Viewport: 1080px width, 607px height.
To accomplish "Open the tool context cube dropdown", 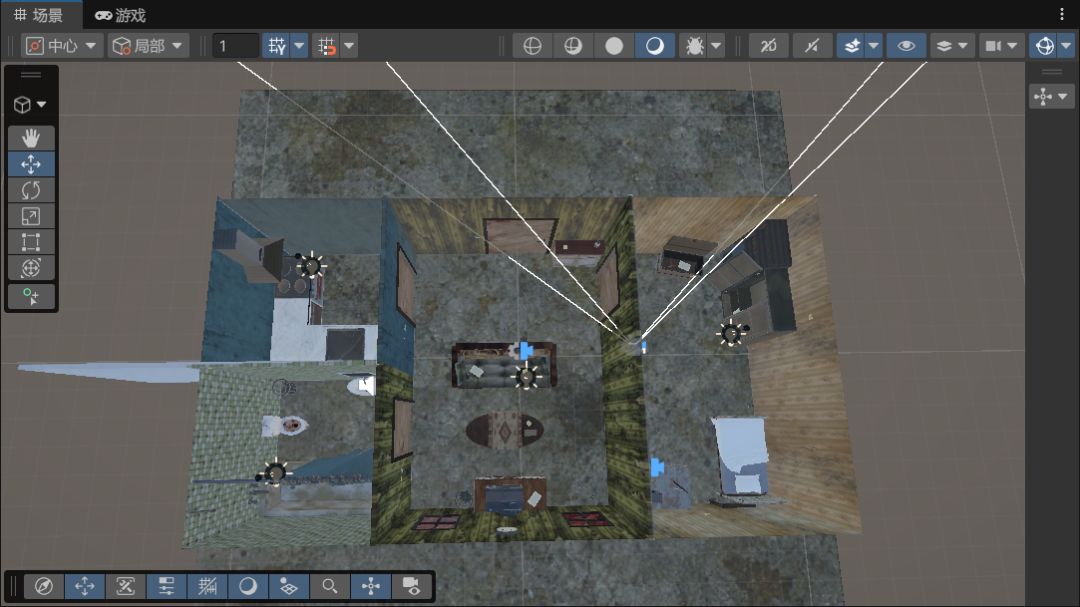I will coord(30,105).
